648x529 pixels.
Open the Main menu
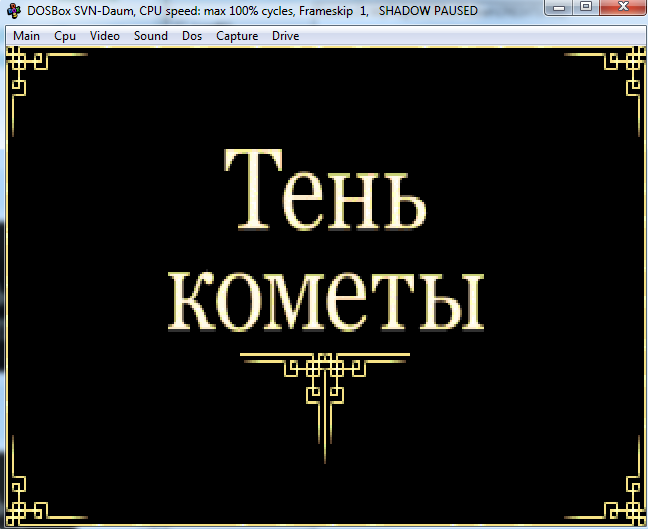point(26,36)
